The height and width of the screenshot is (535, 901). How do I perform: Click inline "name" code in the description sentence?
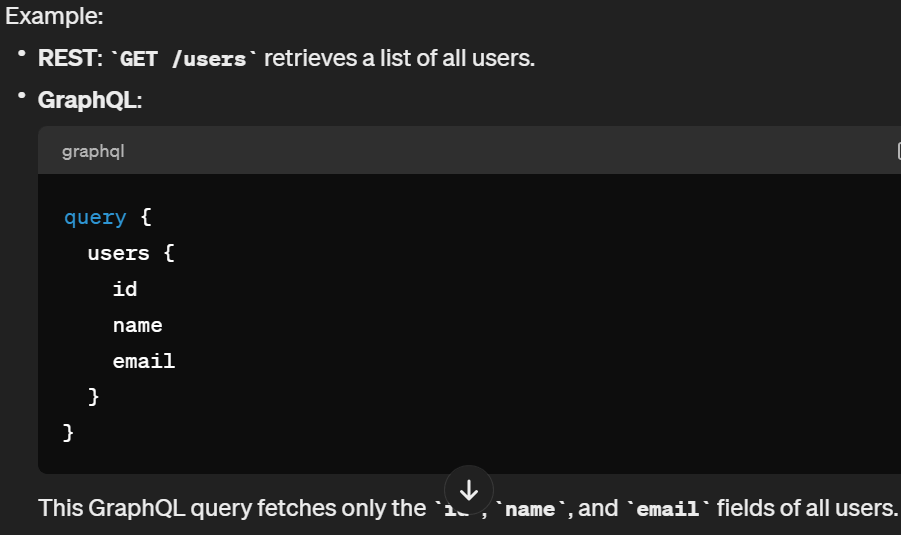(x=531, y=509)
